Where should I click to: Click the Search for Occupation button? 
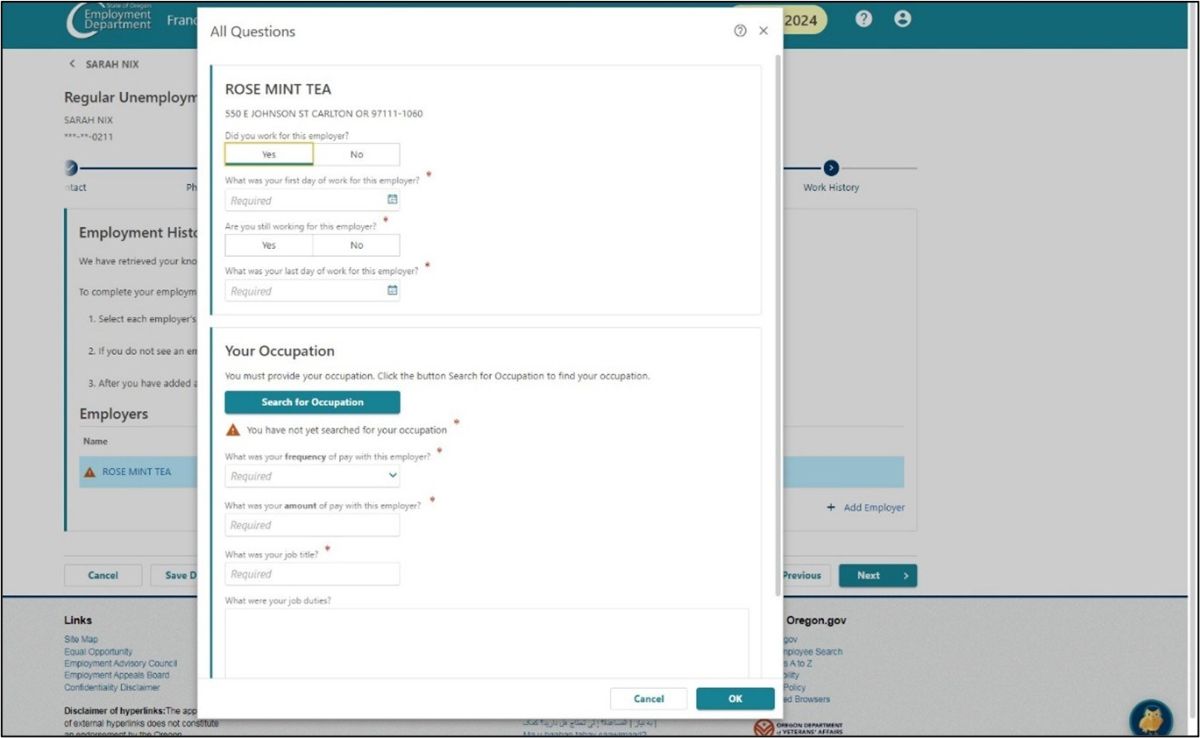[312, 402]
